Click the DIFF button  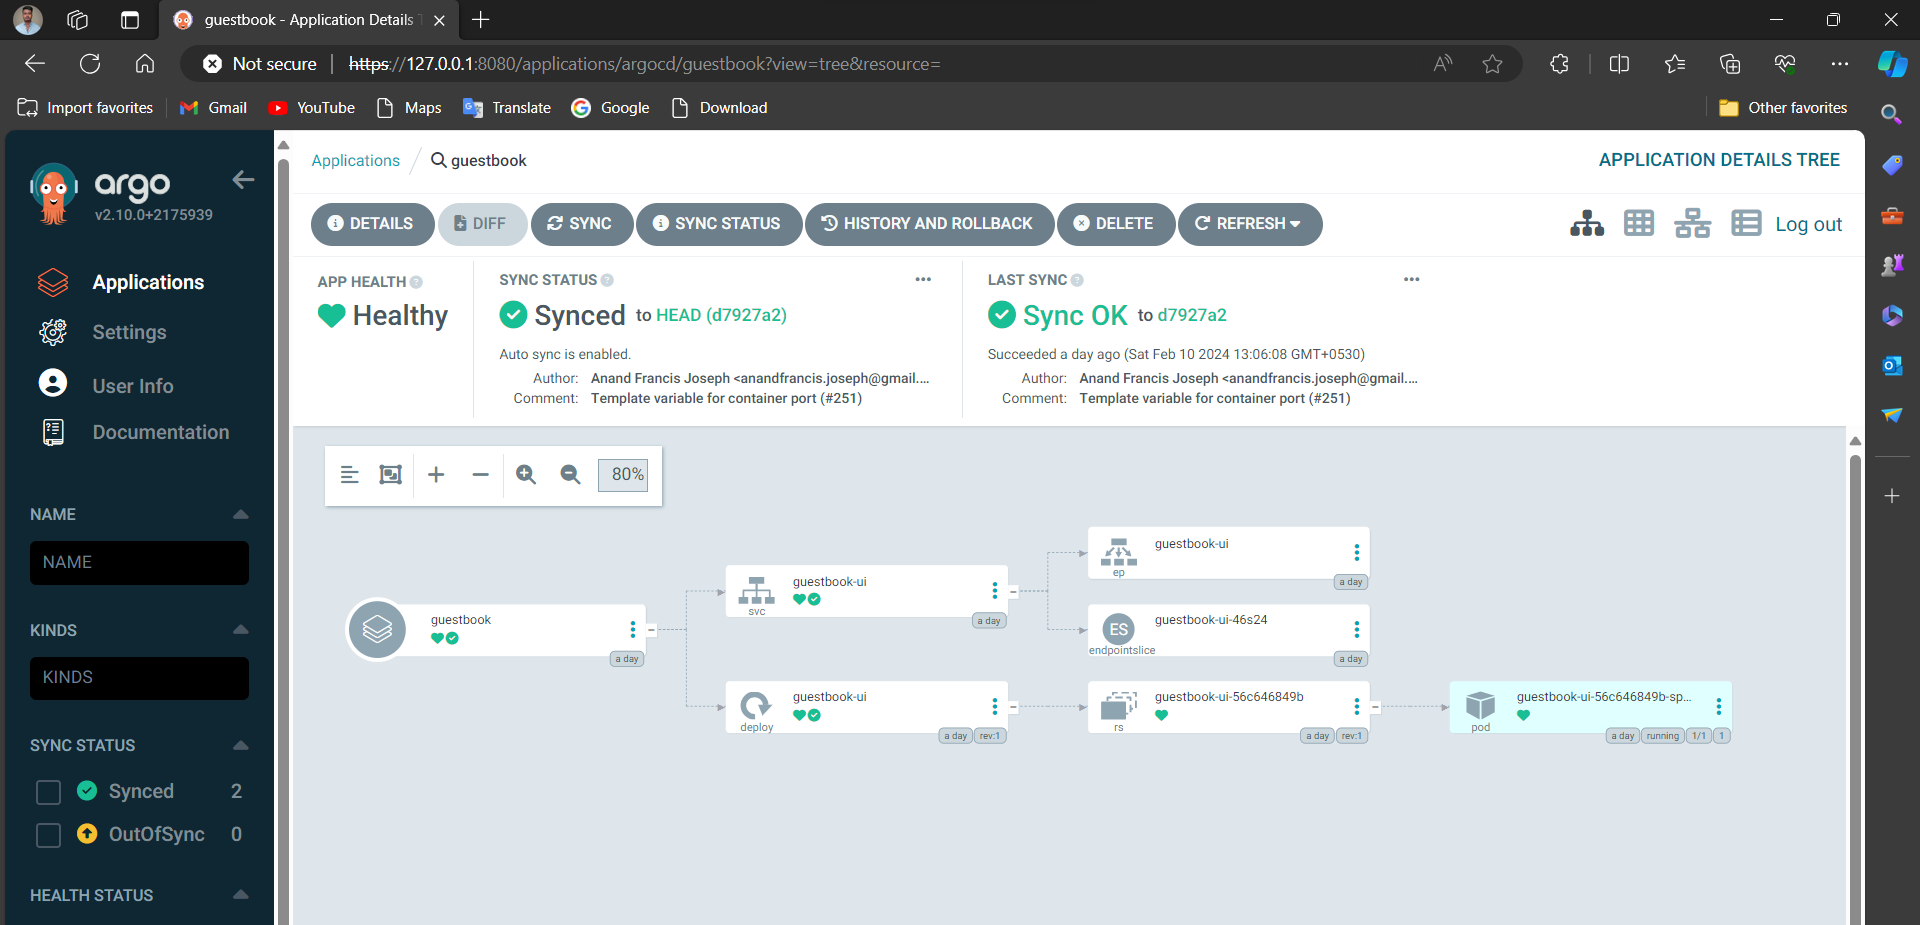tap(482, 224)
